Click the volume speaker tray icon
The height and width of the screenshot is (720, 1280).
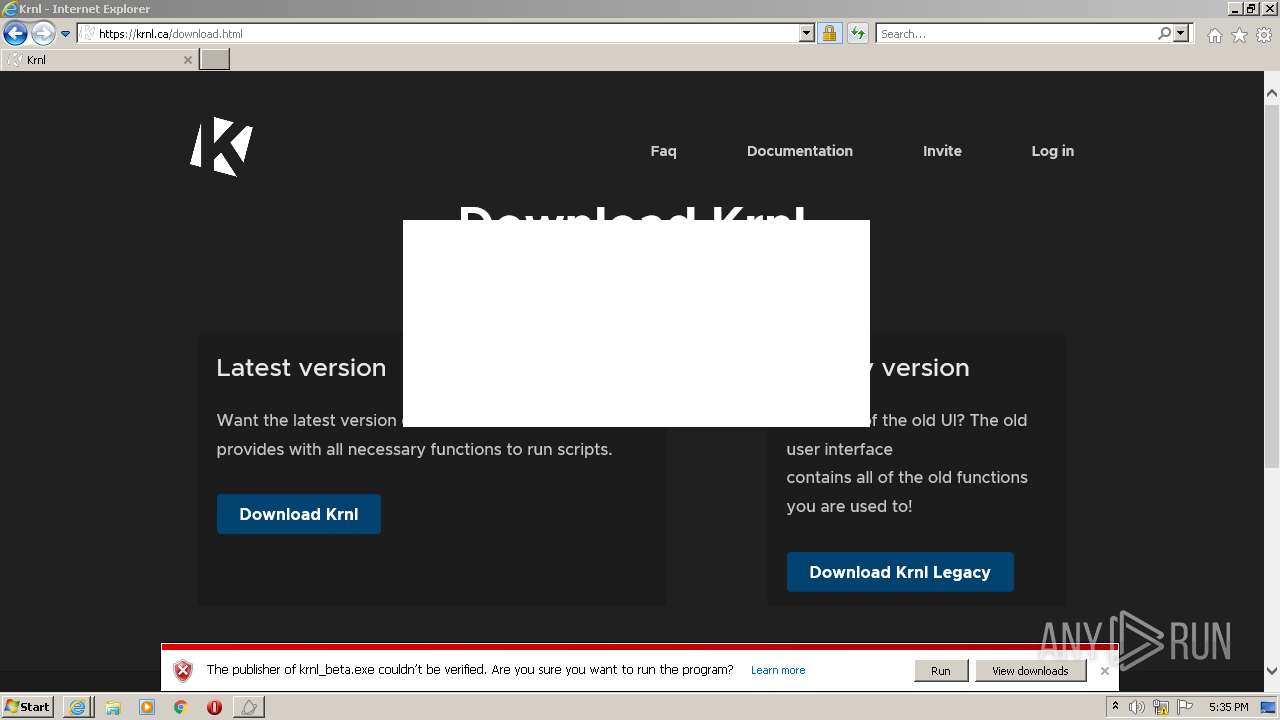[x=1137, y=707]
